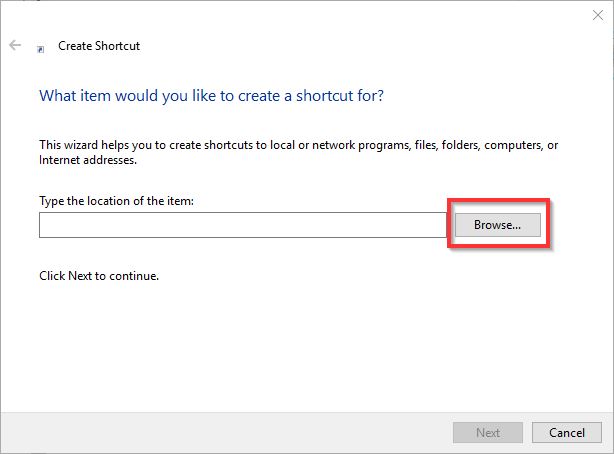Click the back arrow in the wizard header
This screenshot has height=454, width=614.
point(15,46)
